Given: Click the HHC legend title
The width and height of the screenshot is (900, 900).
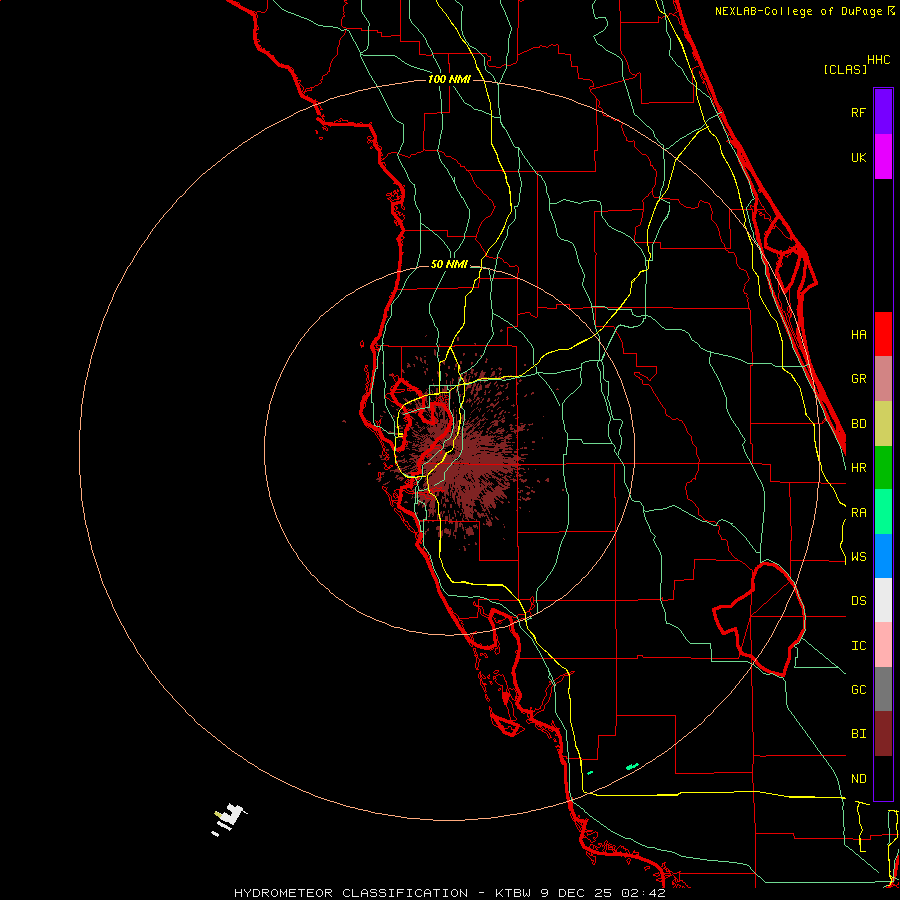Looking at the screenshot, I should point(879,60).
